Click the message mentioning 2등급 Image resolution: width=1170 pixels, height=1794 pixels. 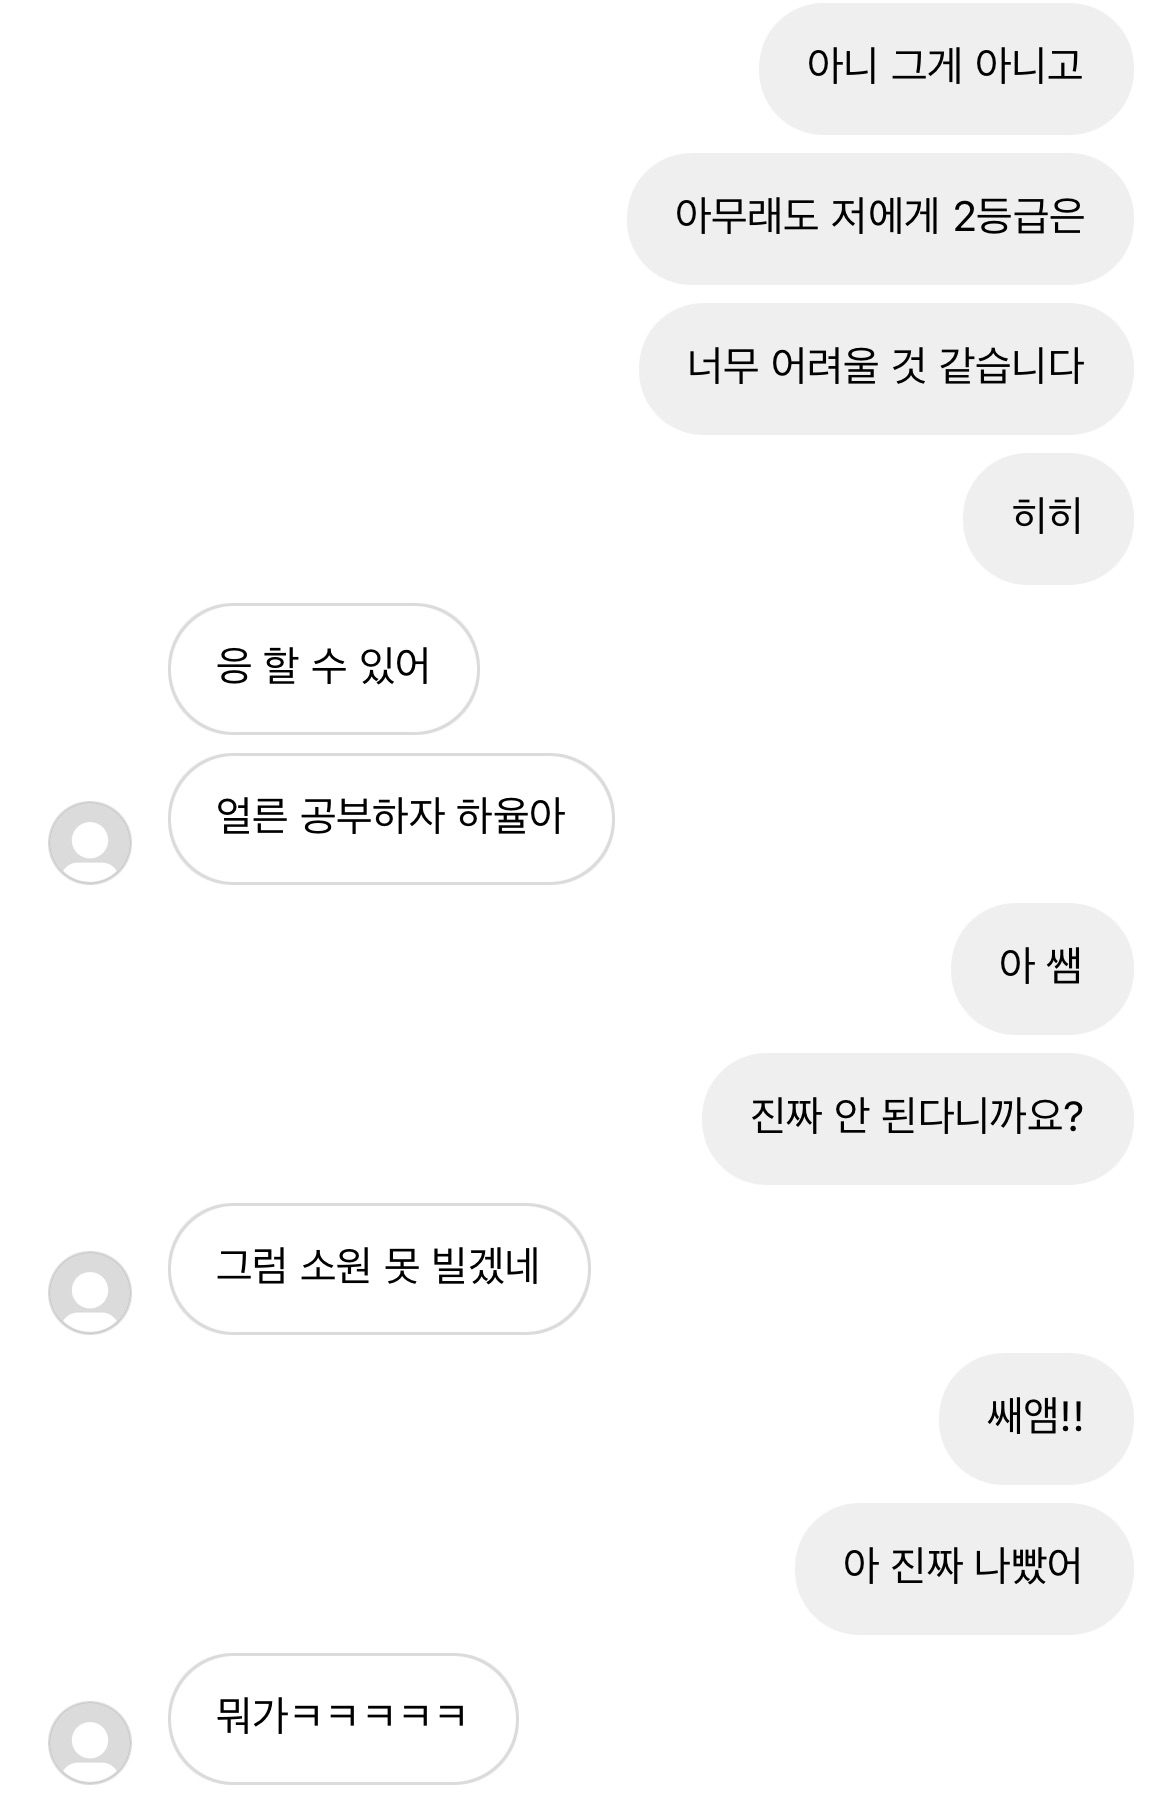(879, 218)
